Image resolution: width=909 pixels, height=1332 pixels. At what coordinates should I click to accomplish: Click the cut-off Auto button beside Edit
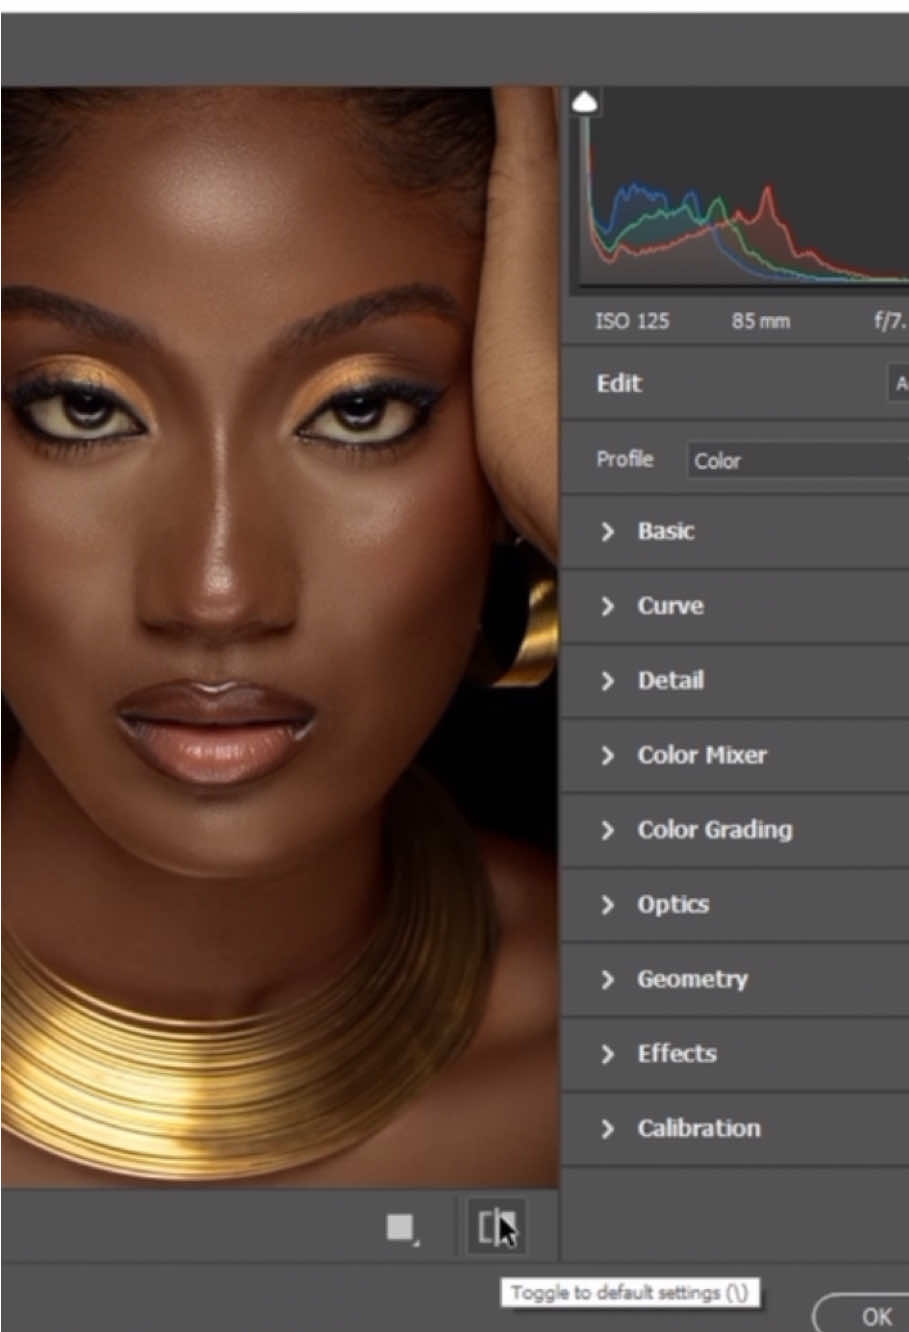(x=899, y=384)
